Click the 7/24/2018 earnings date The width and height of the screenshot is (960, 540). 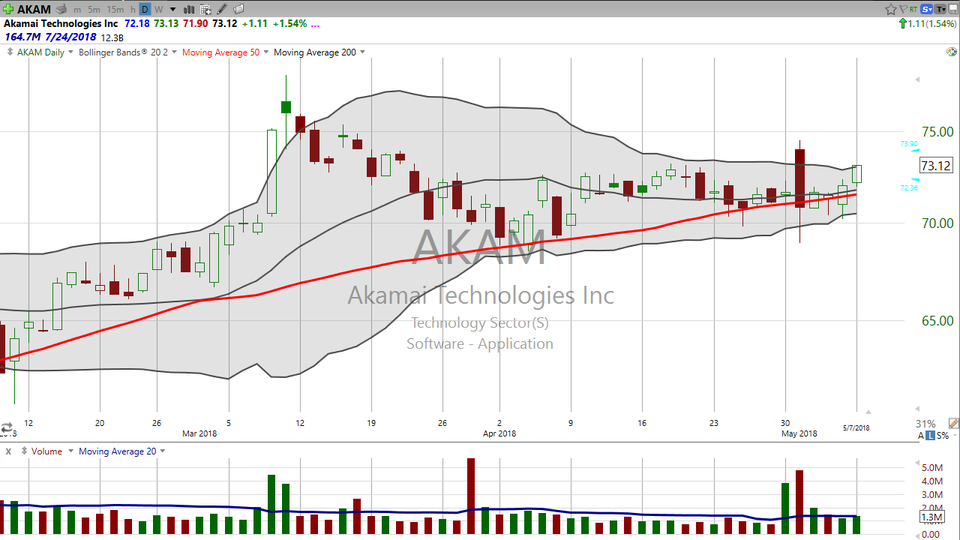70,37
